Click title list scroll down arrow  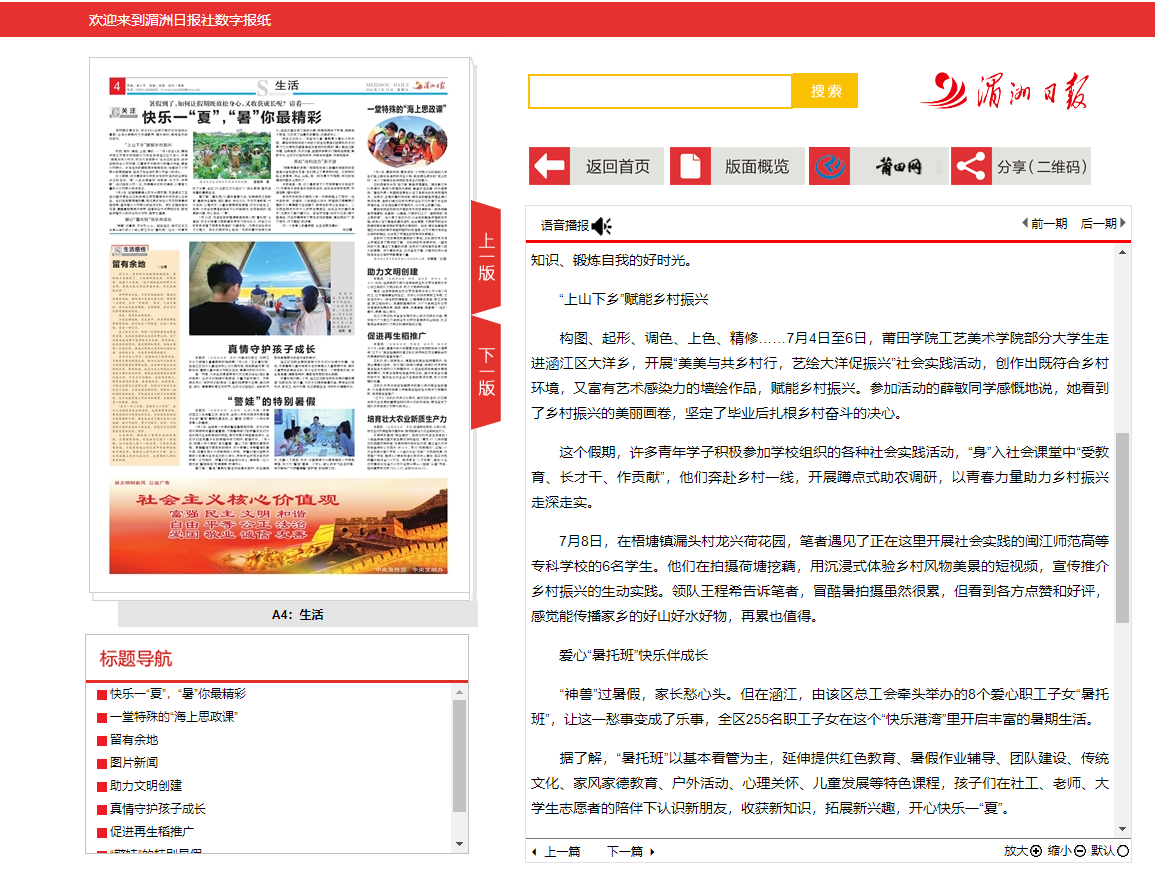(460, 844)
